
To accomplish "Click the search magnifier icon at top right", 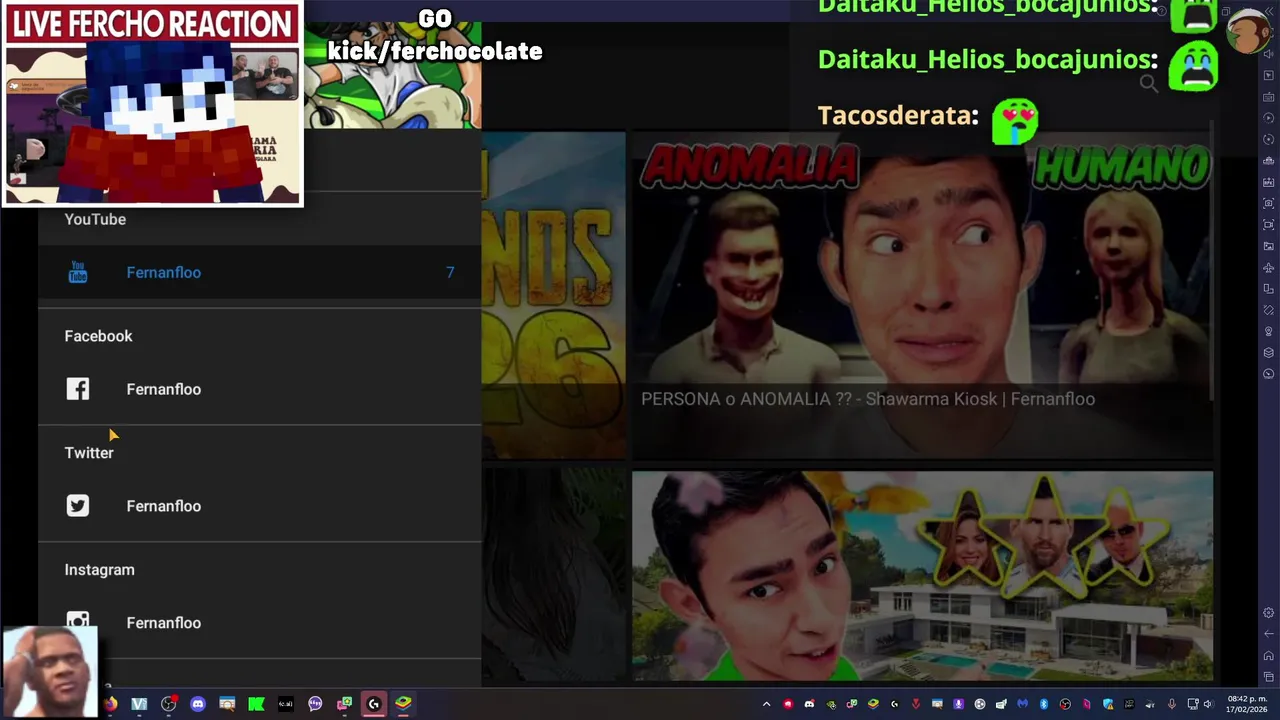I will point(1149,84).
